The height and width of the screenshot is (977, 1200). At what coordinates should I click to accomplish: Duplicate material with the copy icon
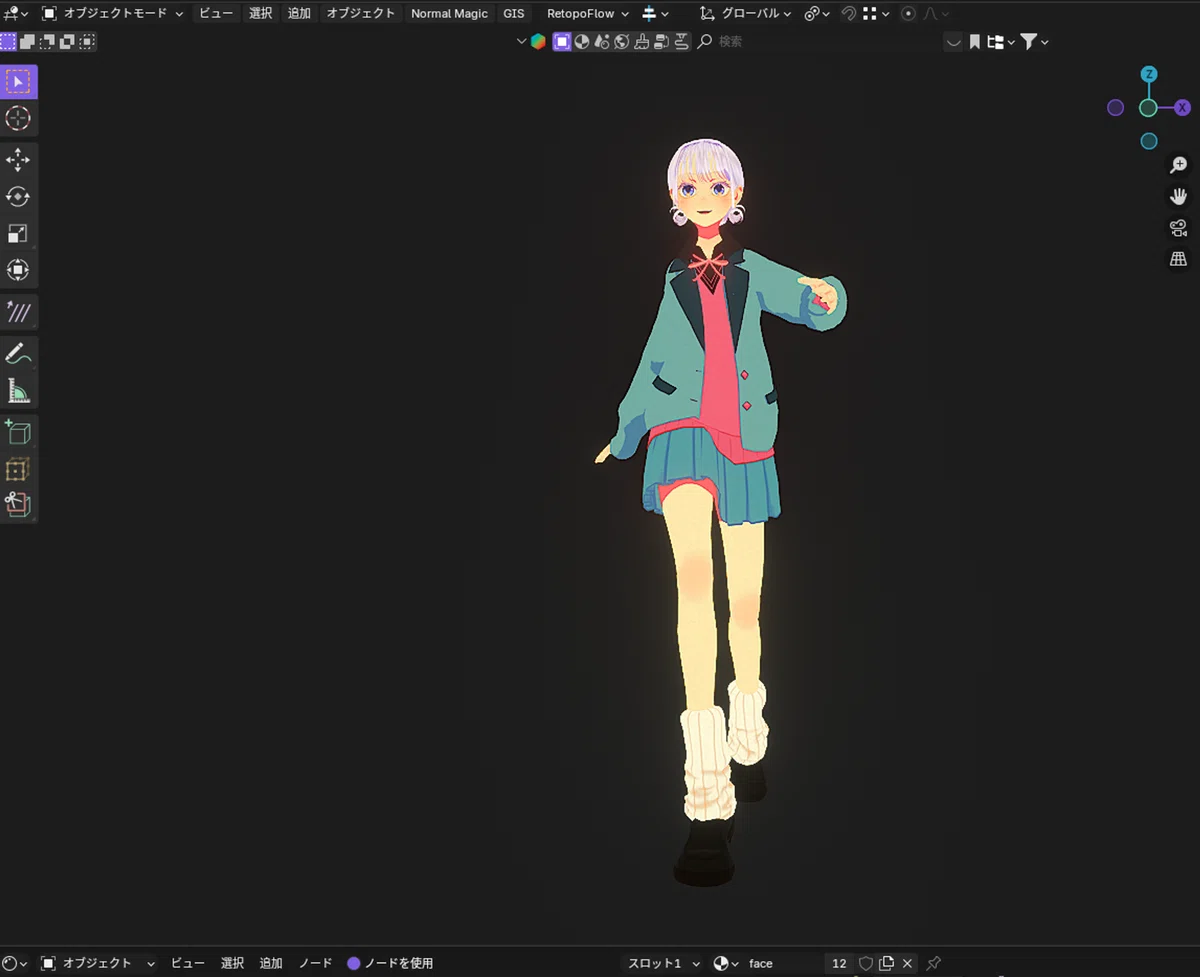tap(886, 963)
